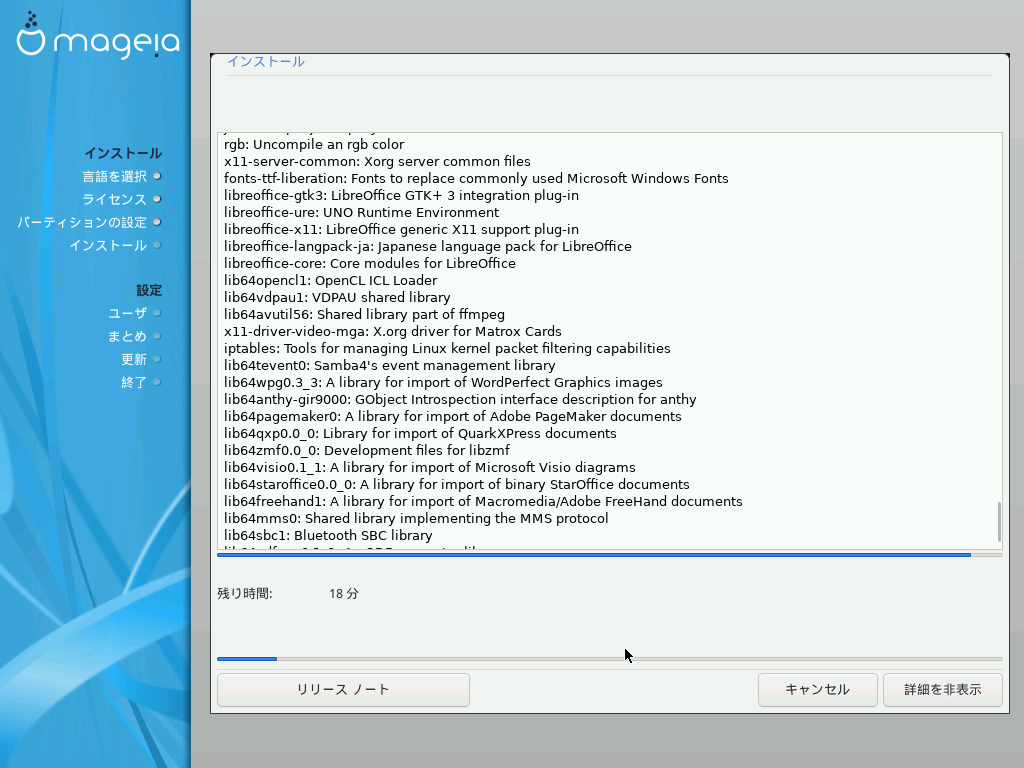This screenshot has height=768, width=1024.
Task: Click the lib64qxp0.0_0 package line
Action: [x=420, y=433]
